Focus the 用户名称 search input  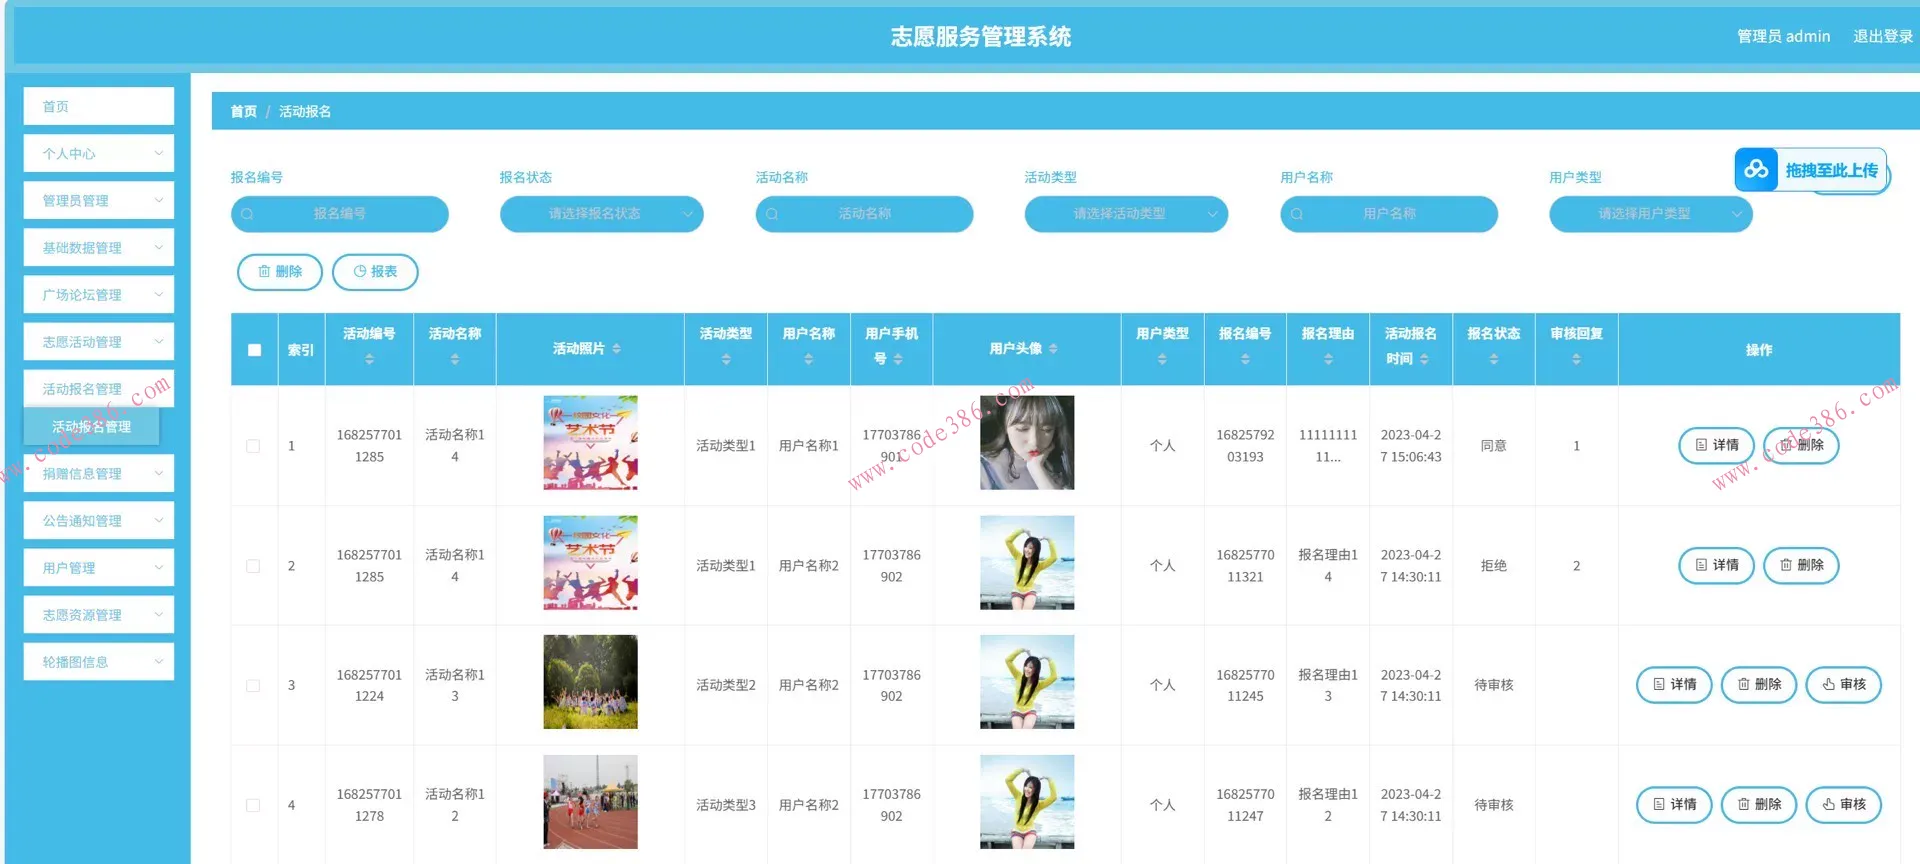point(1389,214)
